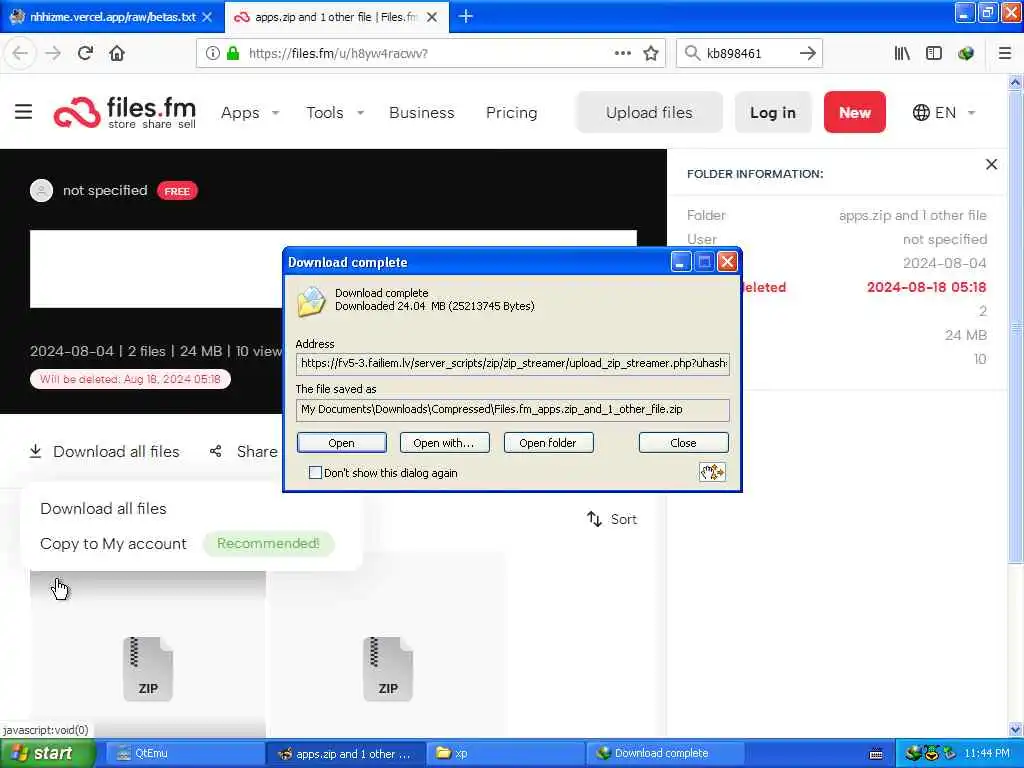Reload the files.fm page
1024x768 pixels.
(x=85, y=53)
